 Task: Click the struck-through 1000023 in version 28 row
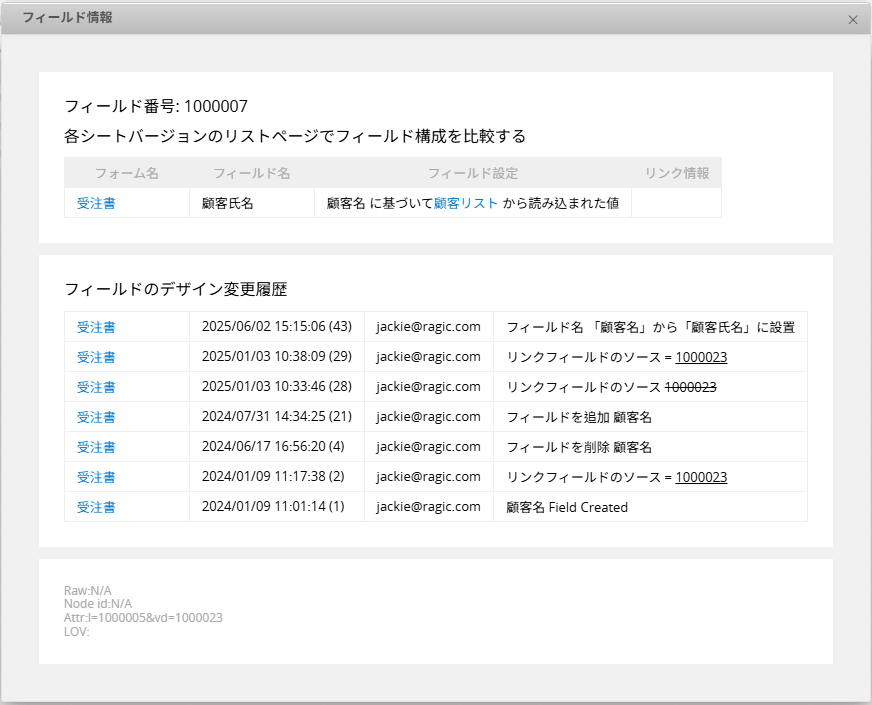pyautogui.click(x=690, y=387)
